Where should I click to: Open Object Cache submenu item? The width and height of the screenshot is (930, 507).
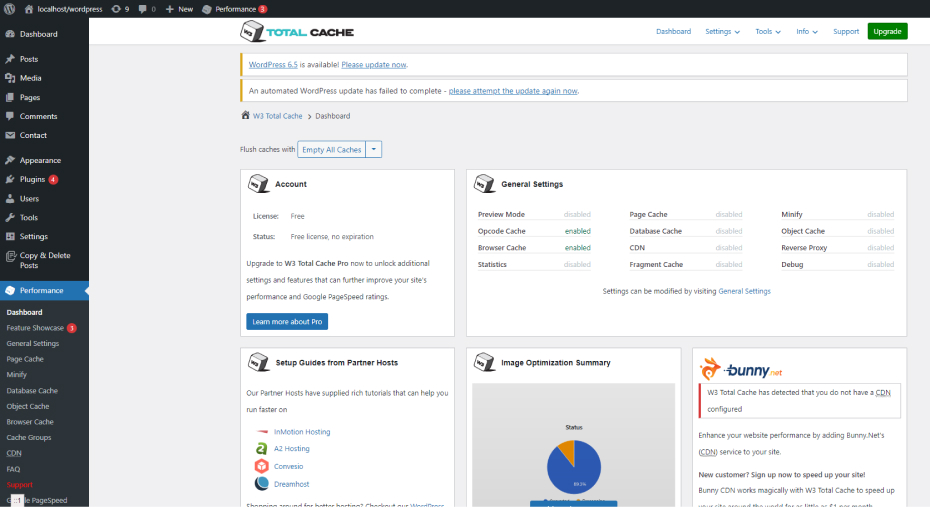[28, 406]
